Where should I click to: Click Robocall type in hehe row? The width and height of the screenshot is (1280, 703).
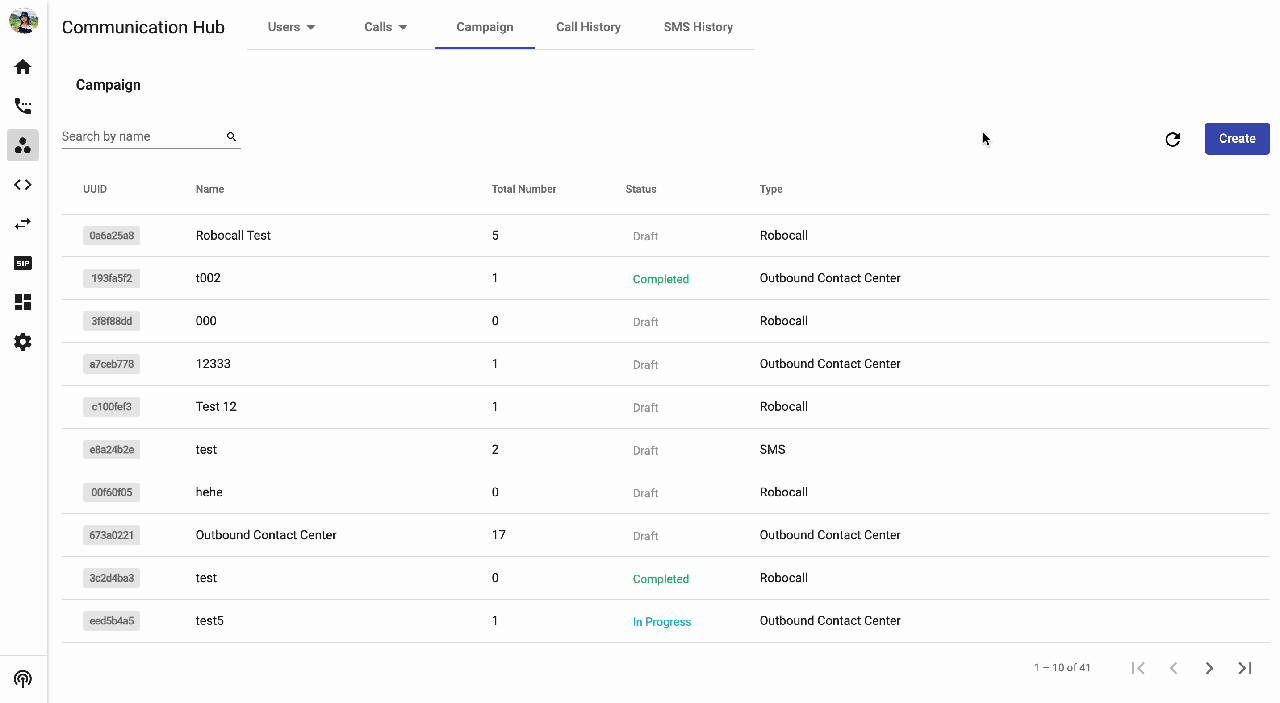(x=783, y=492)
